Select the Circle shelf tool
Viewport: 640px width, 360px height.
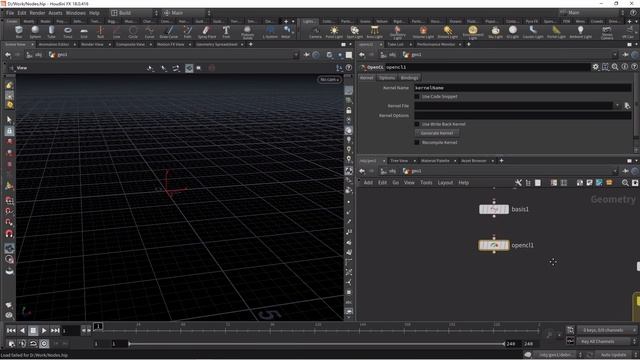133,31
